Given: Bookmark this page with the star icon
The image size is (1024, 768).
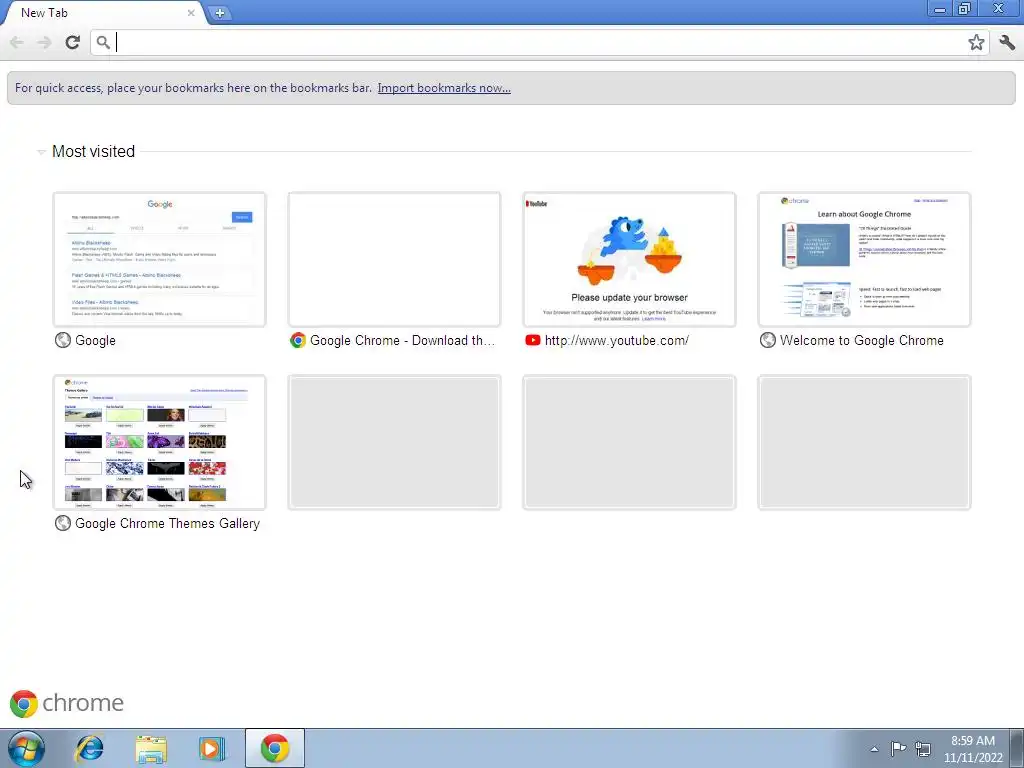Looking at the screenshot, I should click(976, 42).
